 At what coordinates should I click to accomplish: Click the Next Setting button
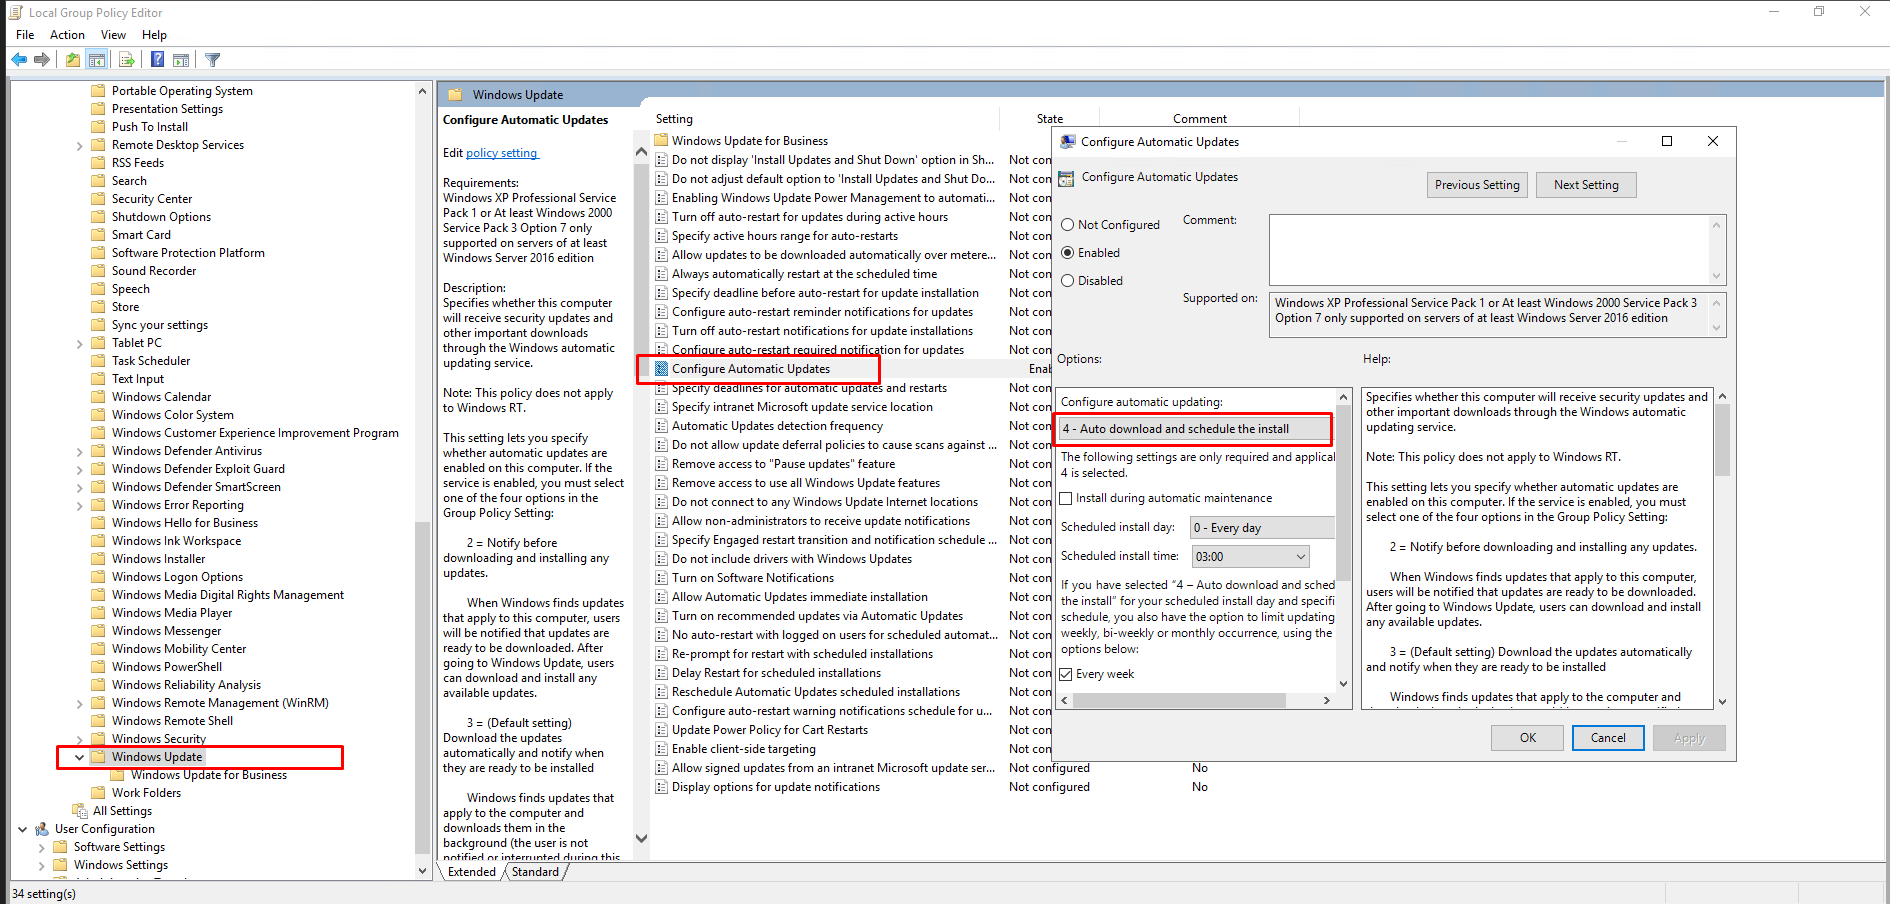point(1585,185)
